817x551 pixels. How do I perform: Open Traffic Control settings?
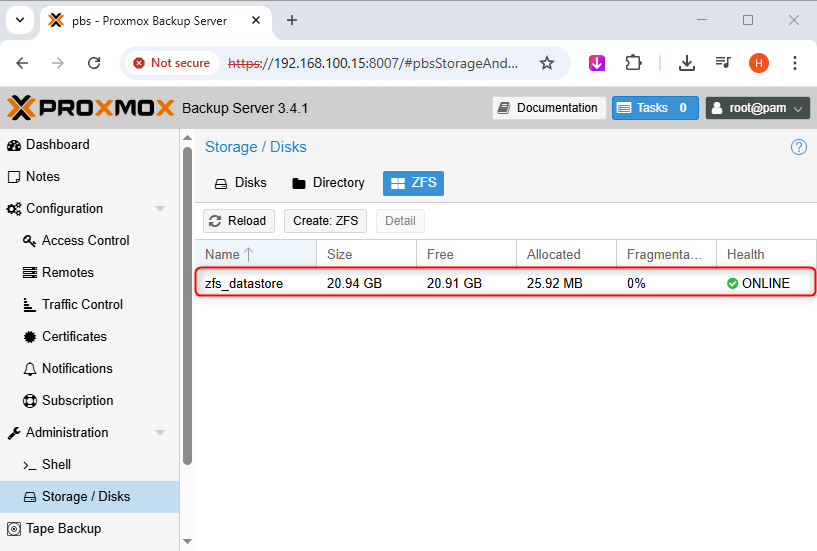point(82,304)
